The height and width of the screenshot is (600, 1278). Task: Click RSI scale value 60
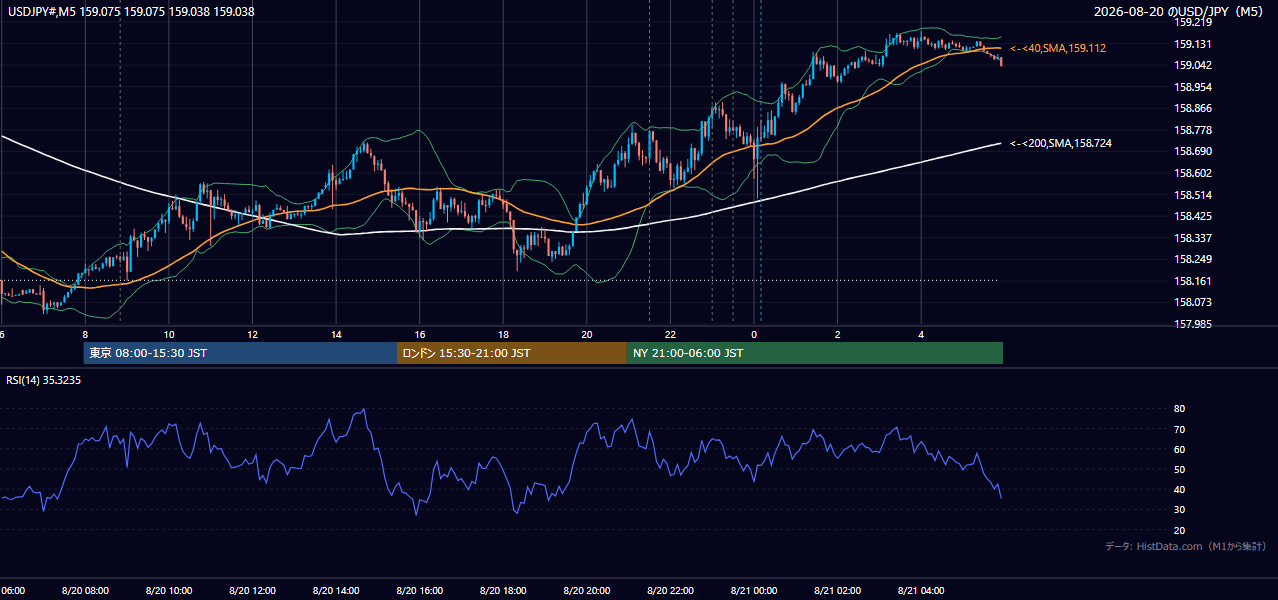[x=1180, y=449]
